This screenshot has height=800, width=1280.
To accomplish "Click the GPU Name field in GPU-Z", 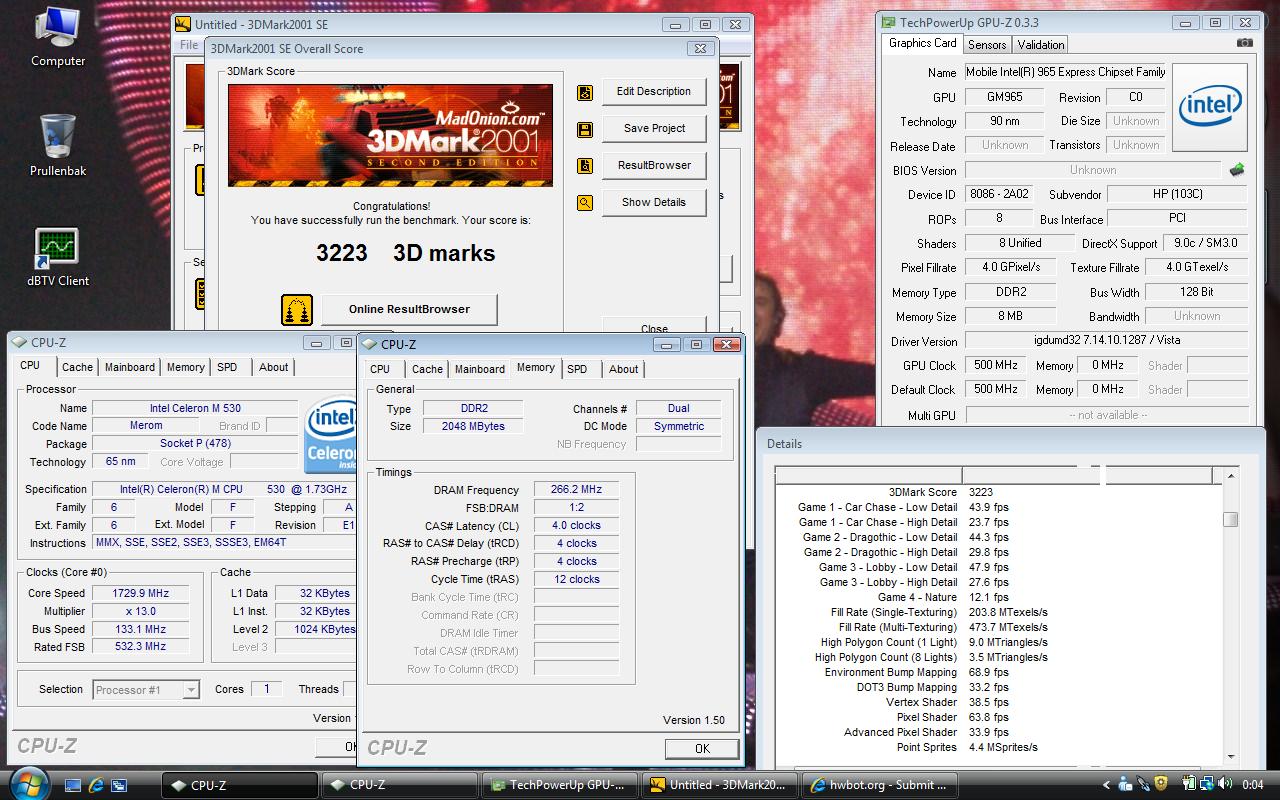I will (x=1065, y=72).
